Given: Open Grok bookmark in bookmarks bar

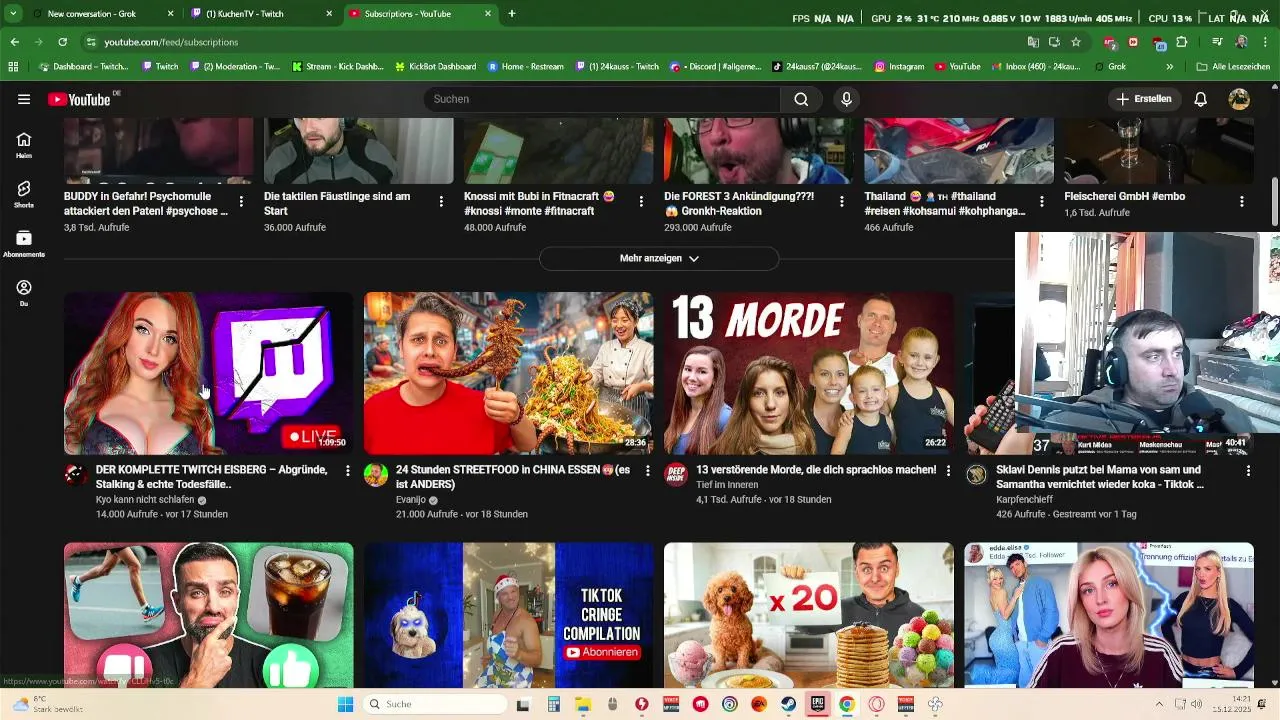Looking at the screenshot, I should [x=1110, y=67].
